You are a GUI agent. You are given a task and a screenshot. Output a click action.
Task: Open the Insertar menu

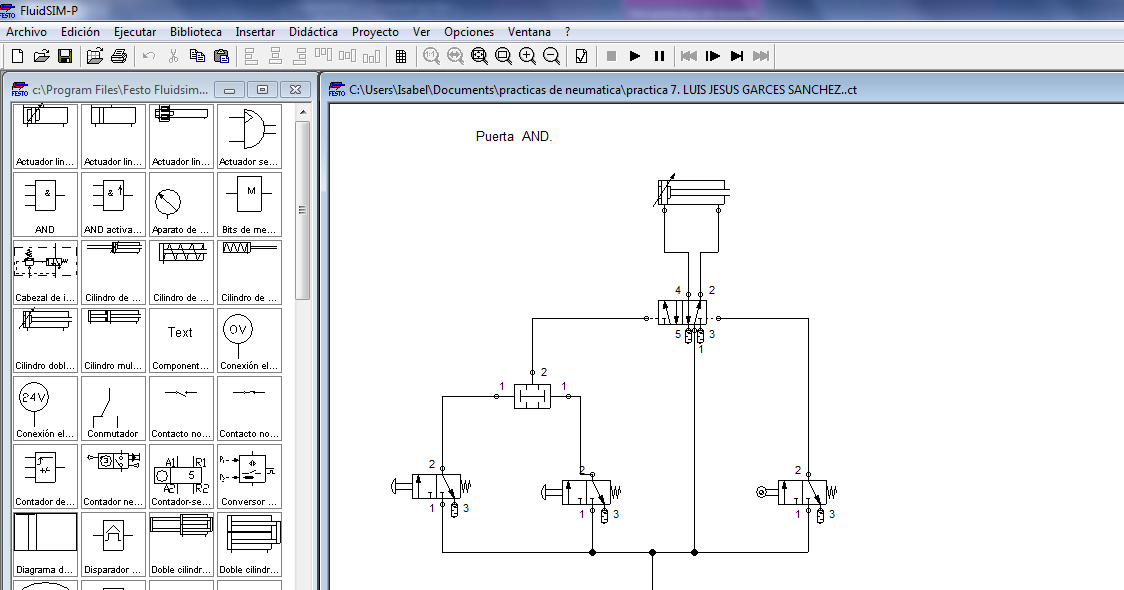click(x=255, y=32)
